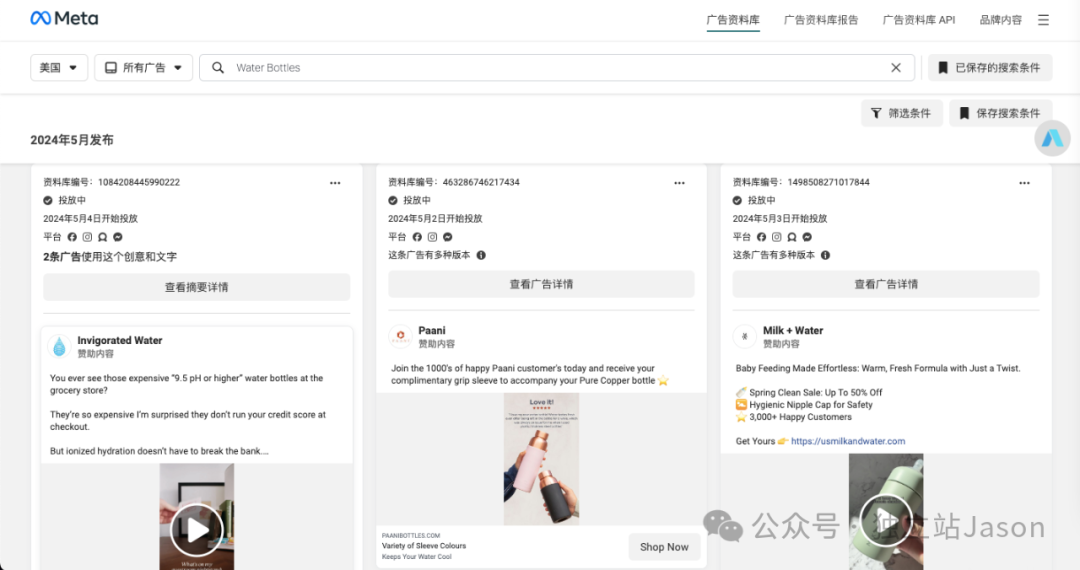Click the Milk + Water page avatar
This screenshot has width=1080, height=570.
(x=745, y=337)
